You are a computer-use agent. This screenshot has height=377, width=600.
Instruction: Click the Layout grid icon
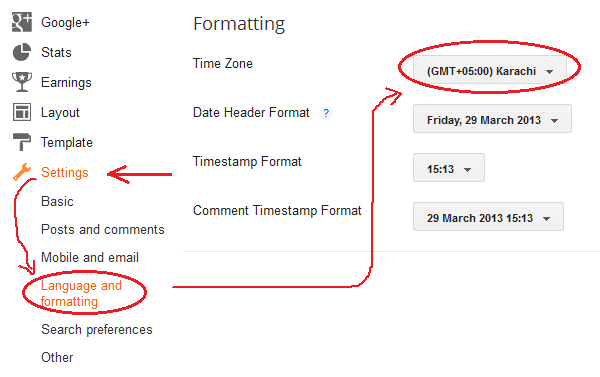click(22, 112)
